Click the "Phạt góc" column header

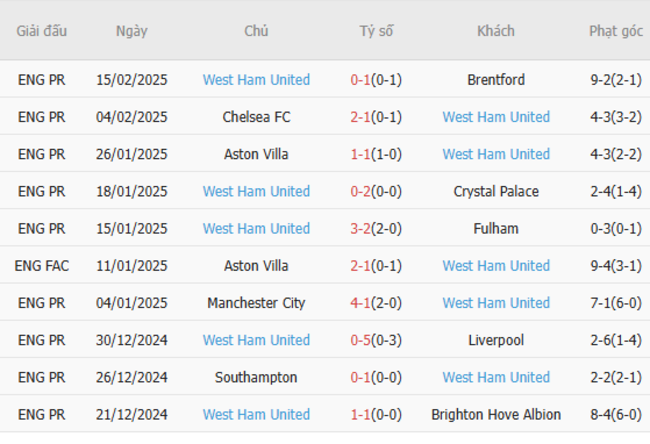(615, 31)
